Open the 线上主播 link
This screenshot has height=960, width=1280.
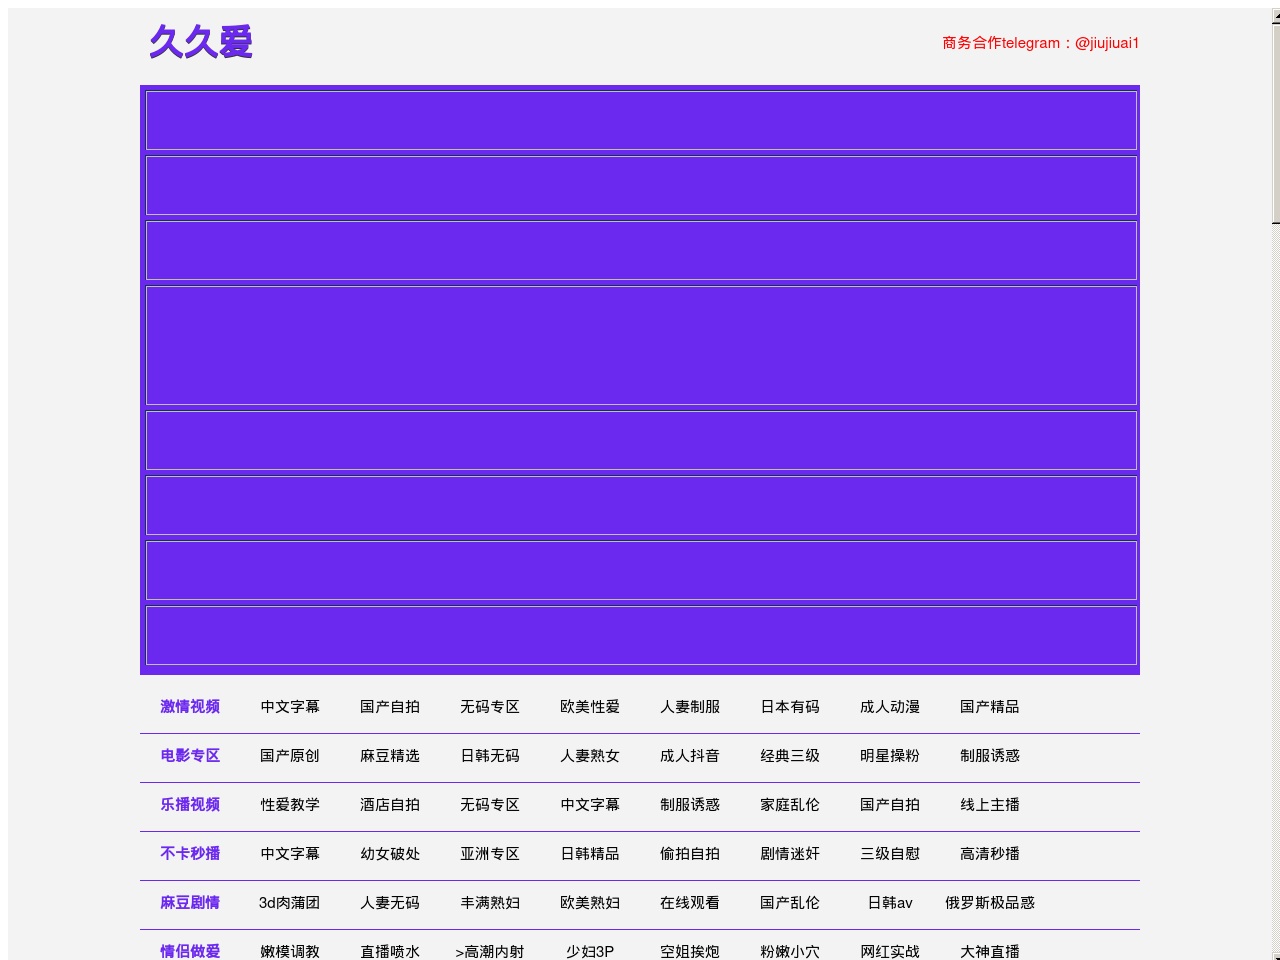click(x=990, y=804)
